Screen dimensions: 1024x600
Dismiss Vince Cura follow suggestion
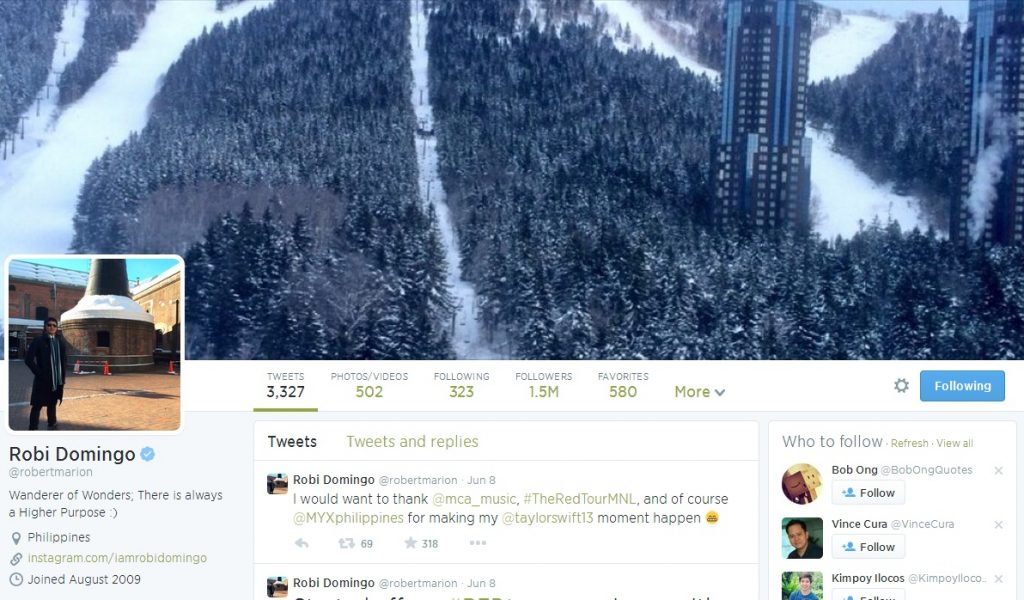coord(998,524)
